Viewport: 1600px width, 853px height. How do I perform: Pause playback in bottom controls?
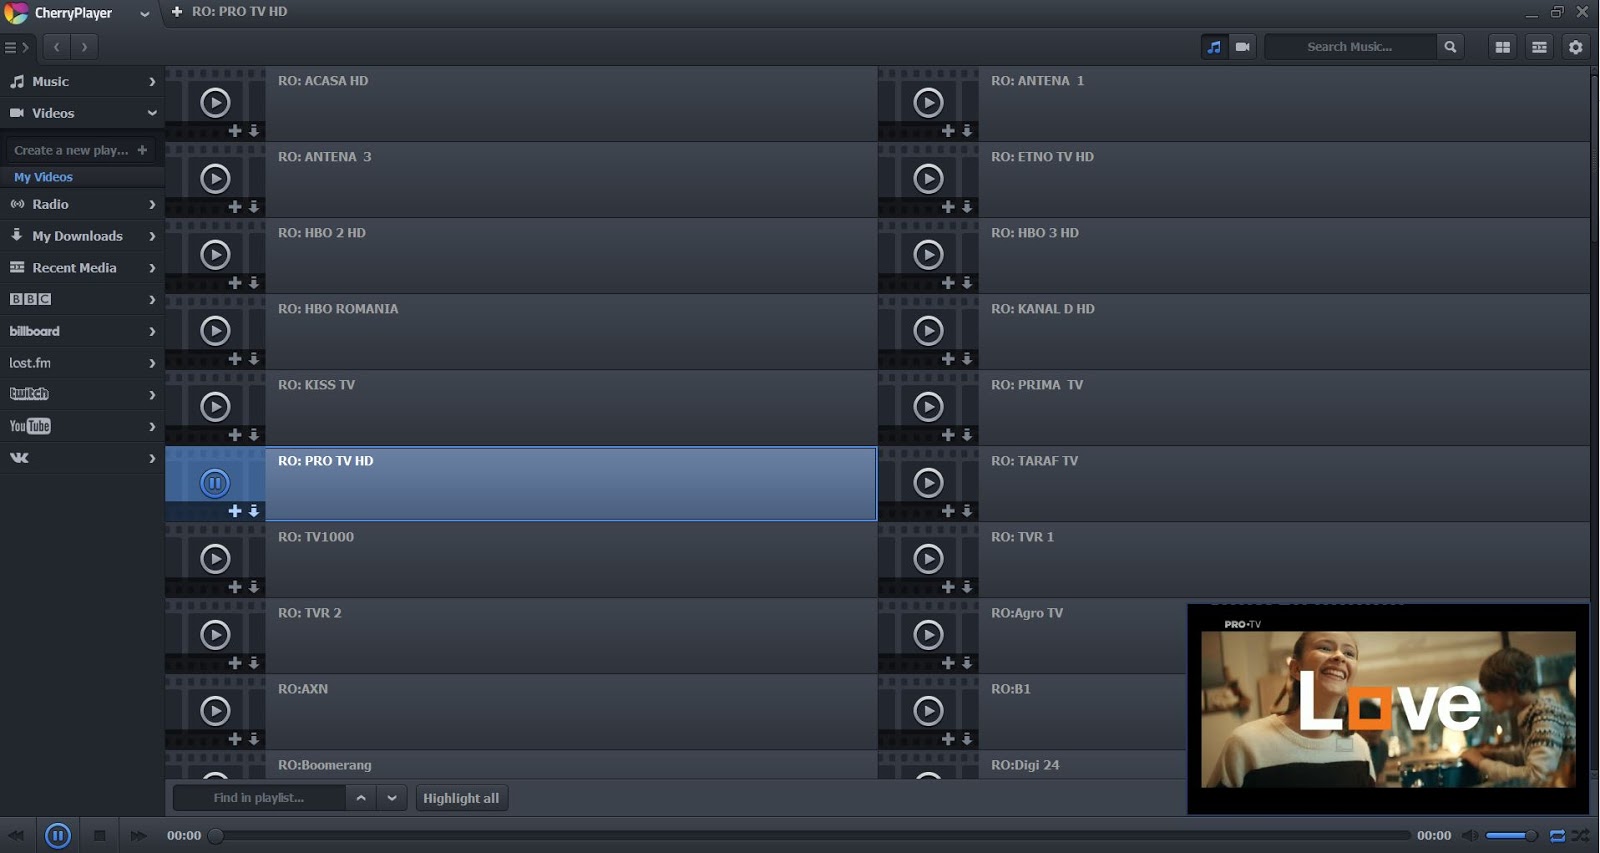tap(58, 835)
